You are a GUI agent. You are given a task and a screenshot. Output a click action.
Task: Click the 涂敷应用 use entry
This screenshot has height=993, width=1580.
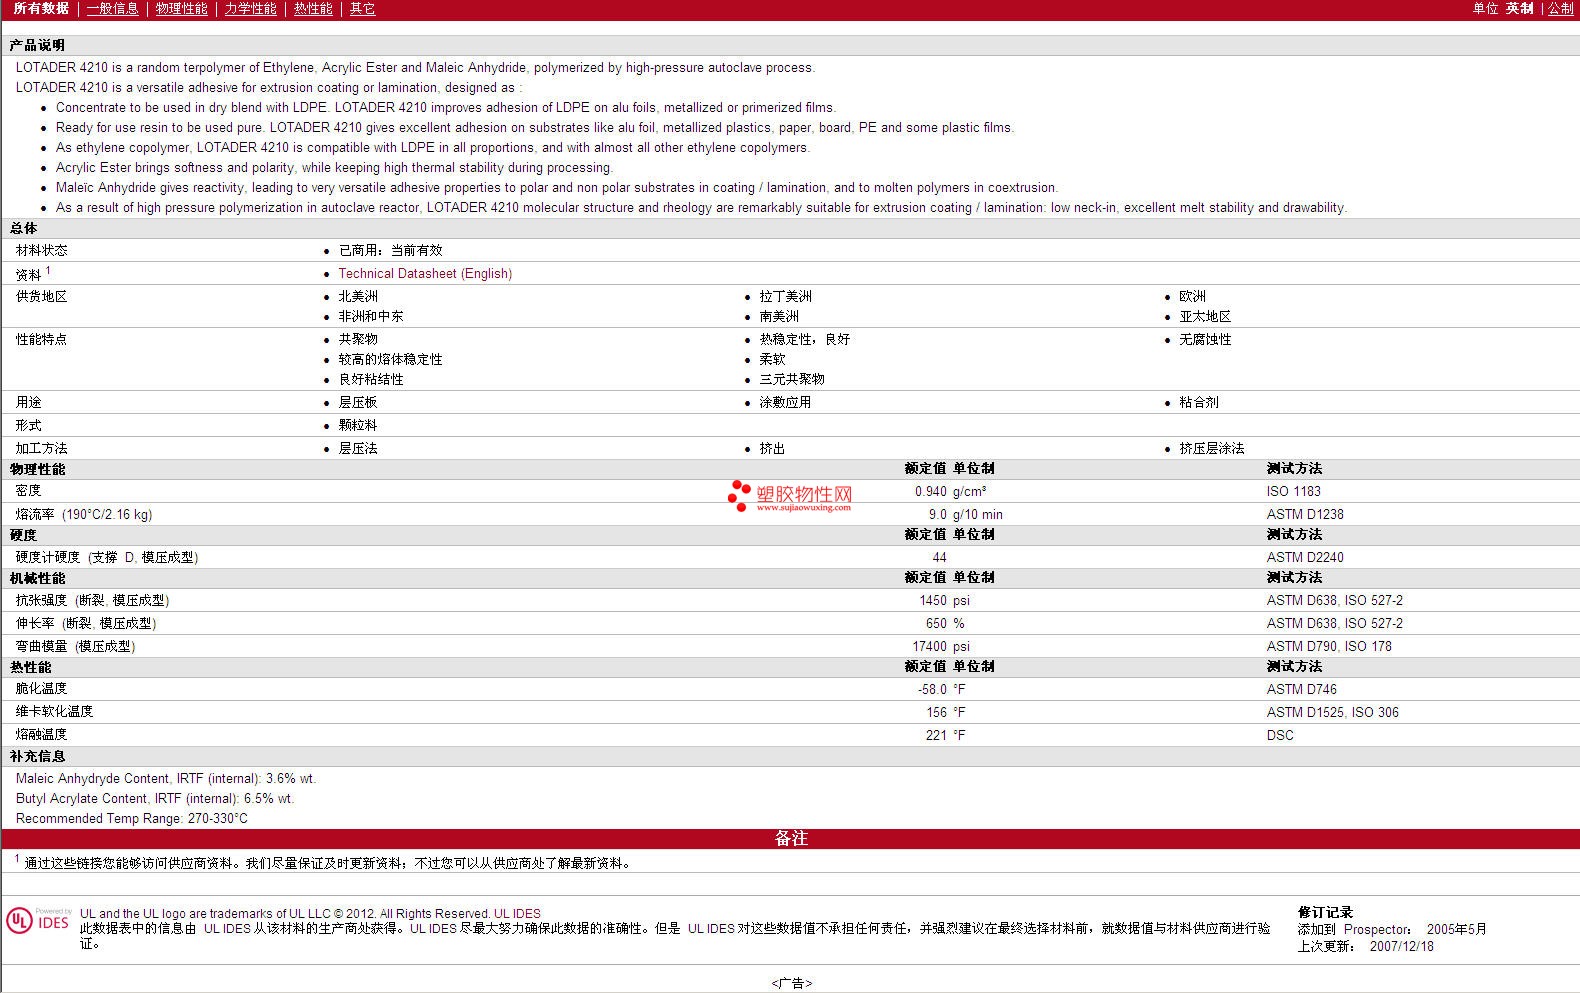tap(785, 403)
